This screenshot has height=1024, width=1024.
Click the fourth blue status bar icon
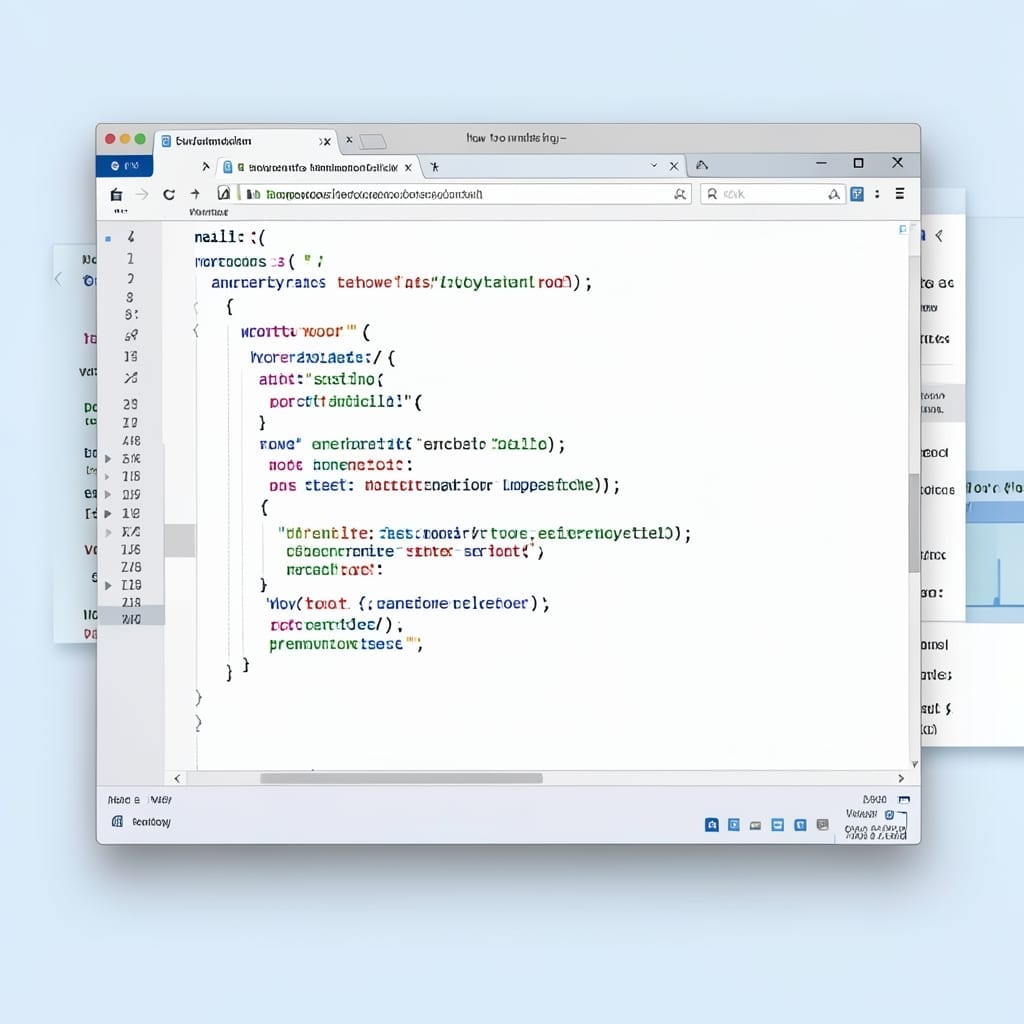(778, 825)
